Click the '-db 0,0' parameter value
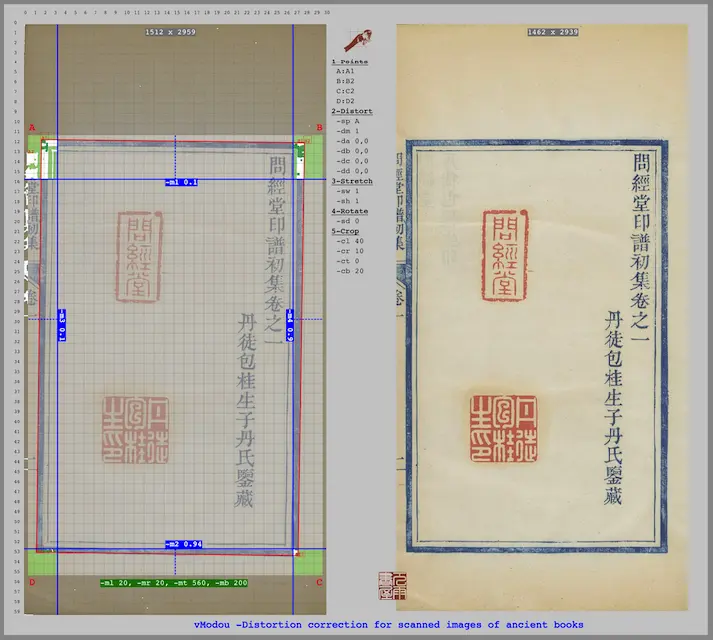713x640 pixels. tap(352, 151)
